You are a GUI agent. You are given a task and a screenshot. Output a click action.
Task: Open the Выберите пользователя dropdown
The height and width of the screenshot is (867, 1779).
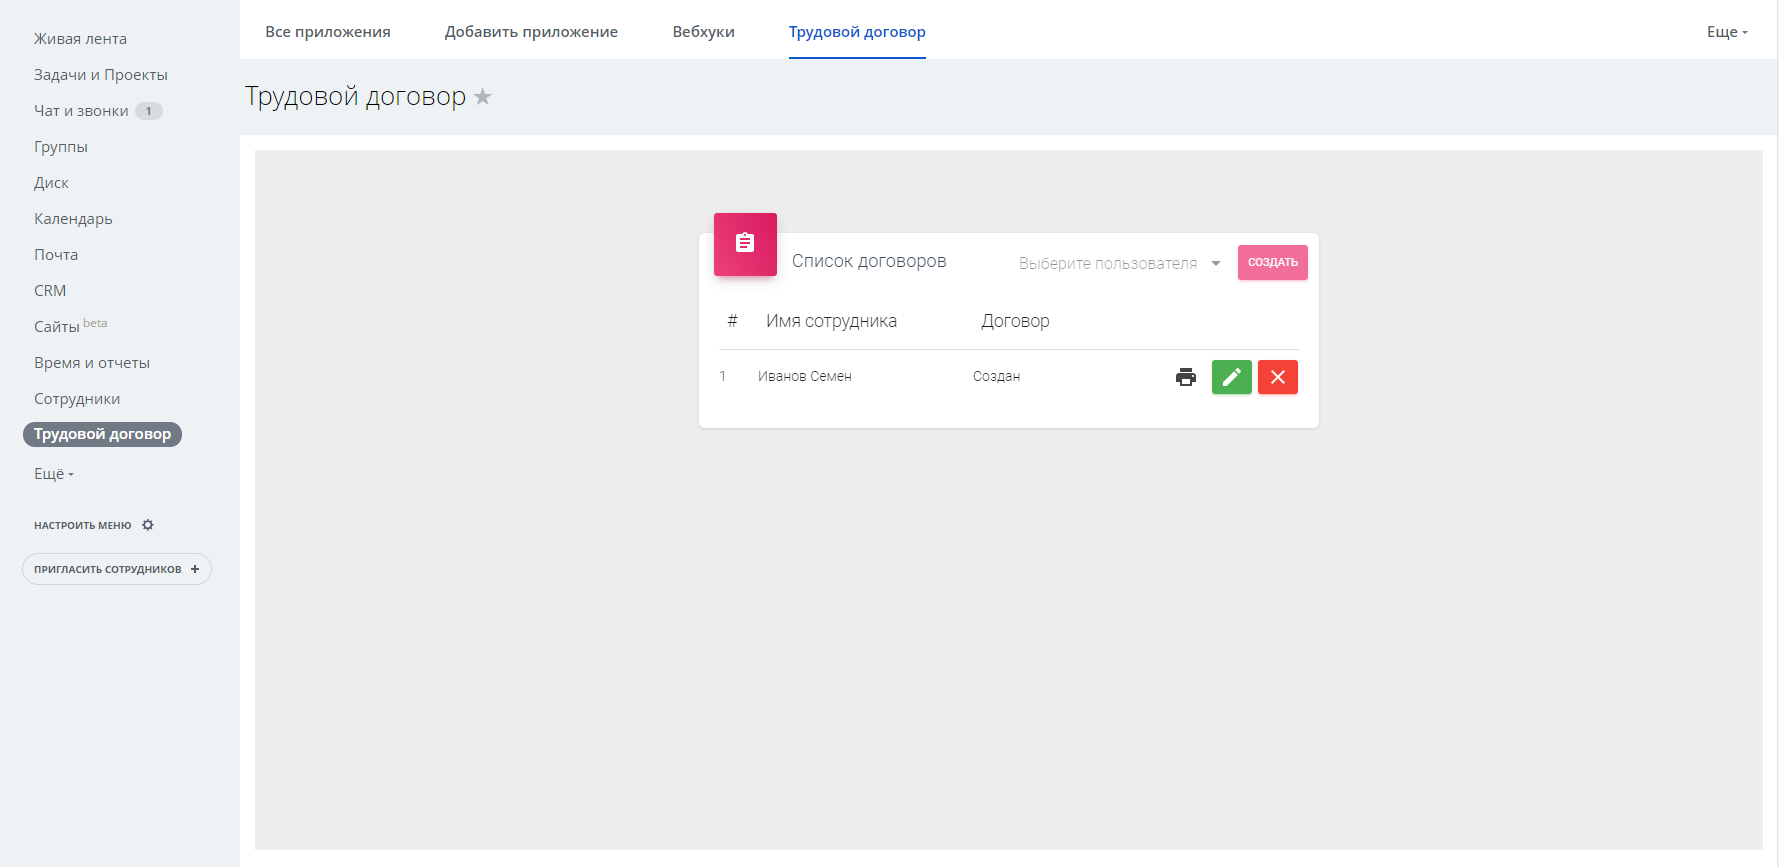tap(1119, 263)
